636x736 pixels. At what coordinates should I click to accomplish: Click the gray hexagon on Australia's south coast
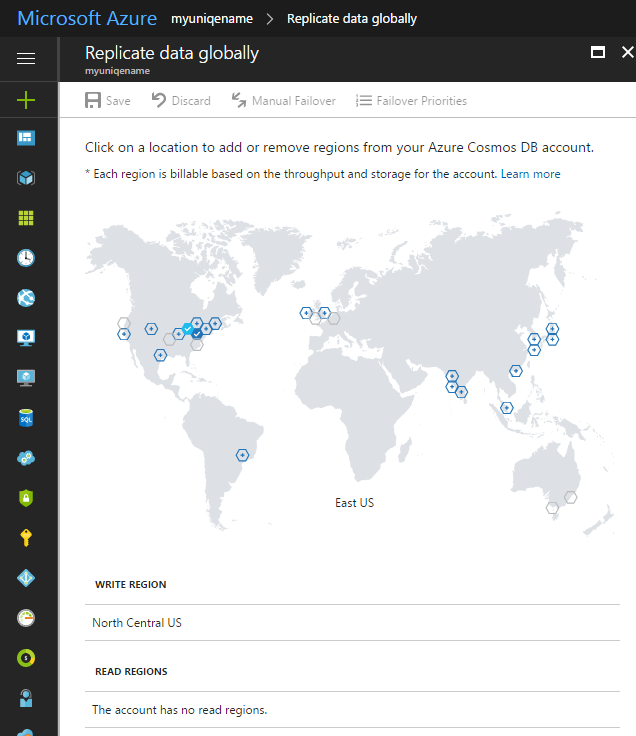[552, 507]
